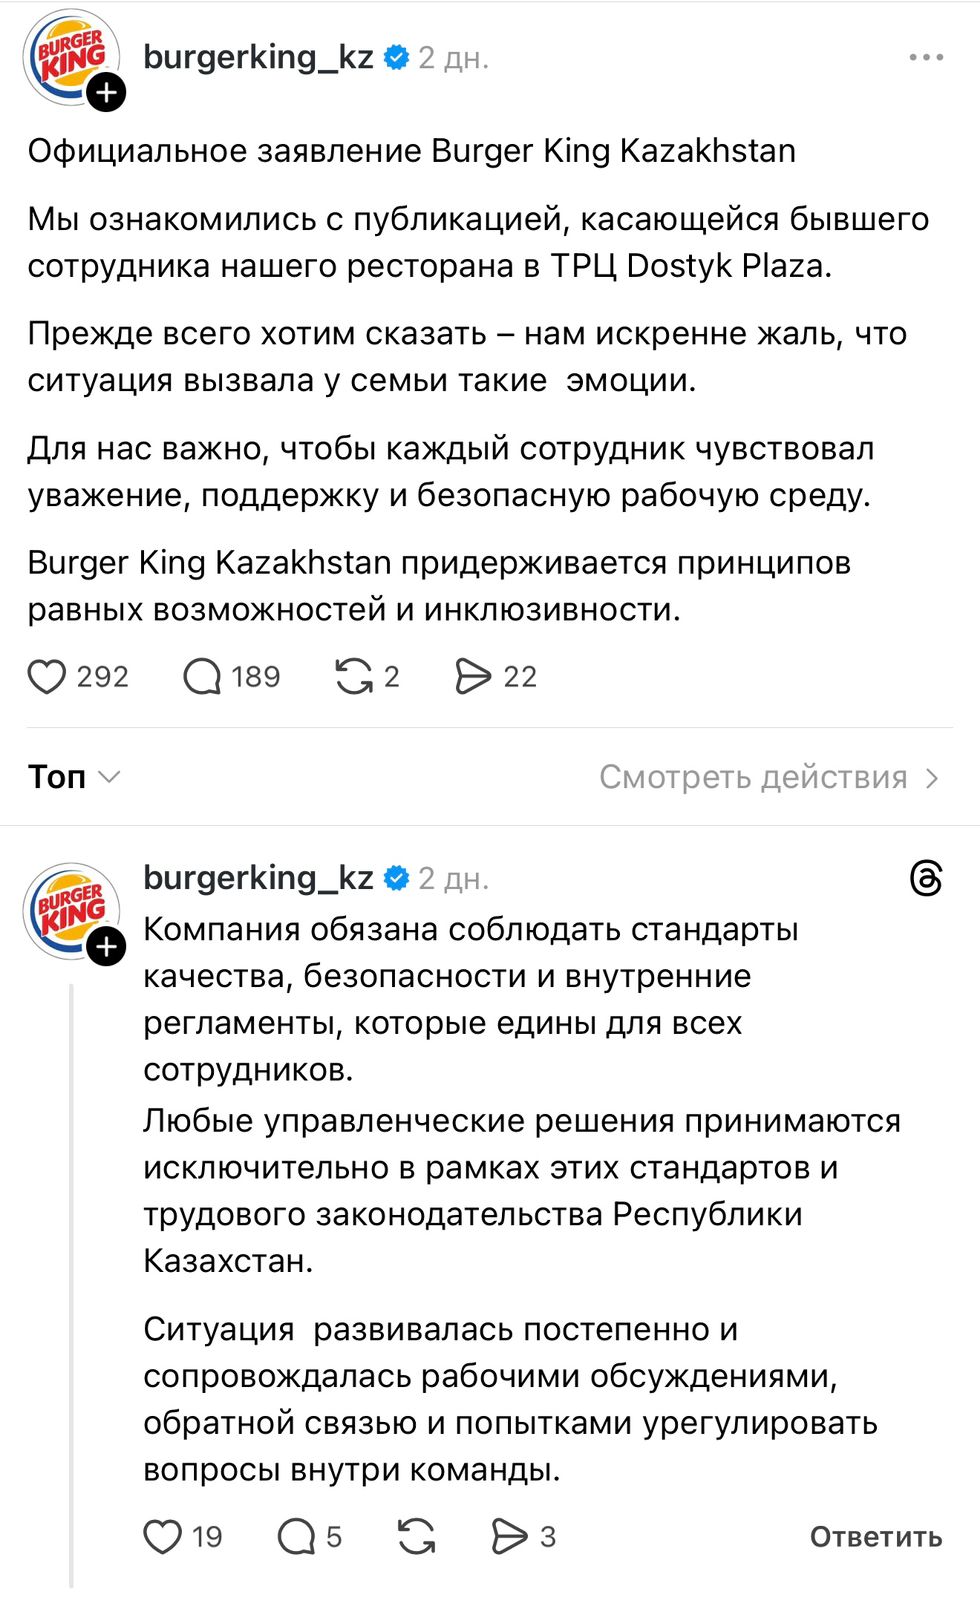Like the main Burger King statement post

tap(47, 677)
